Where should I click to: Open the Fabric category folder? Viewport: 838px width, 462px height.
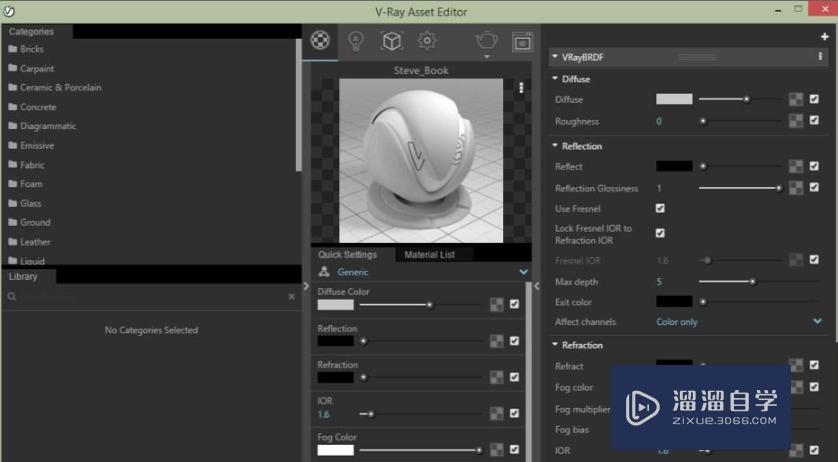click(x=26, y=165)
